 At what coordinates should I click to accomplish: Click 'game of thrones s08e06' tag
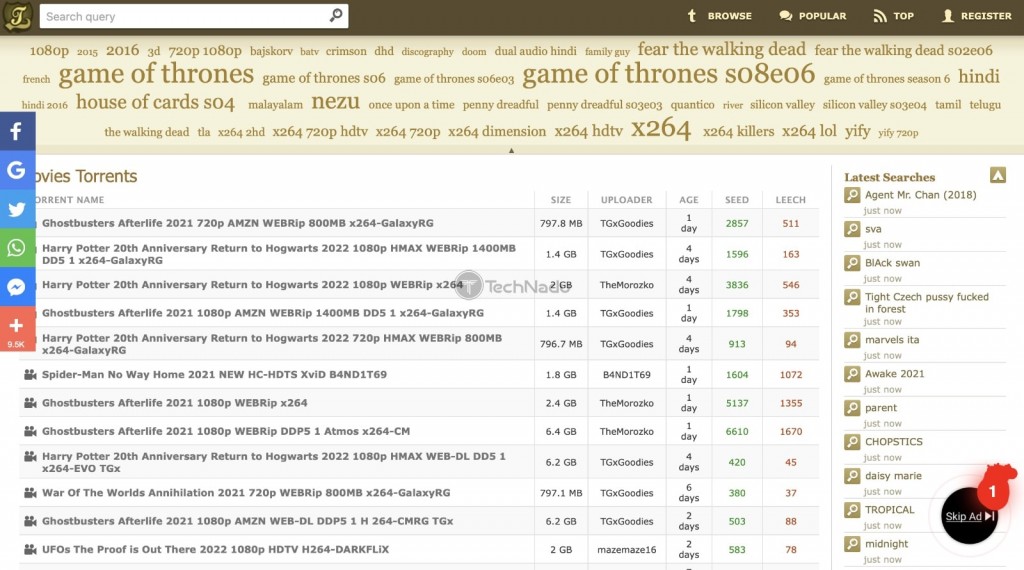click(x=669, y=74)
